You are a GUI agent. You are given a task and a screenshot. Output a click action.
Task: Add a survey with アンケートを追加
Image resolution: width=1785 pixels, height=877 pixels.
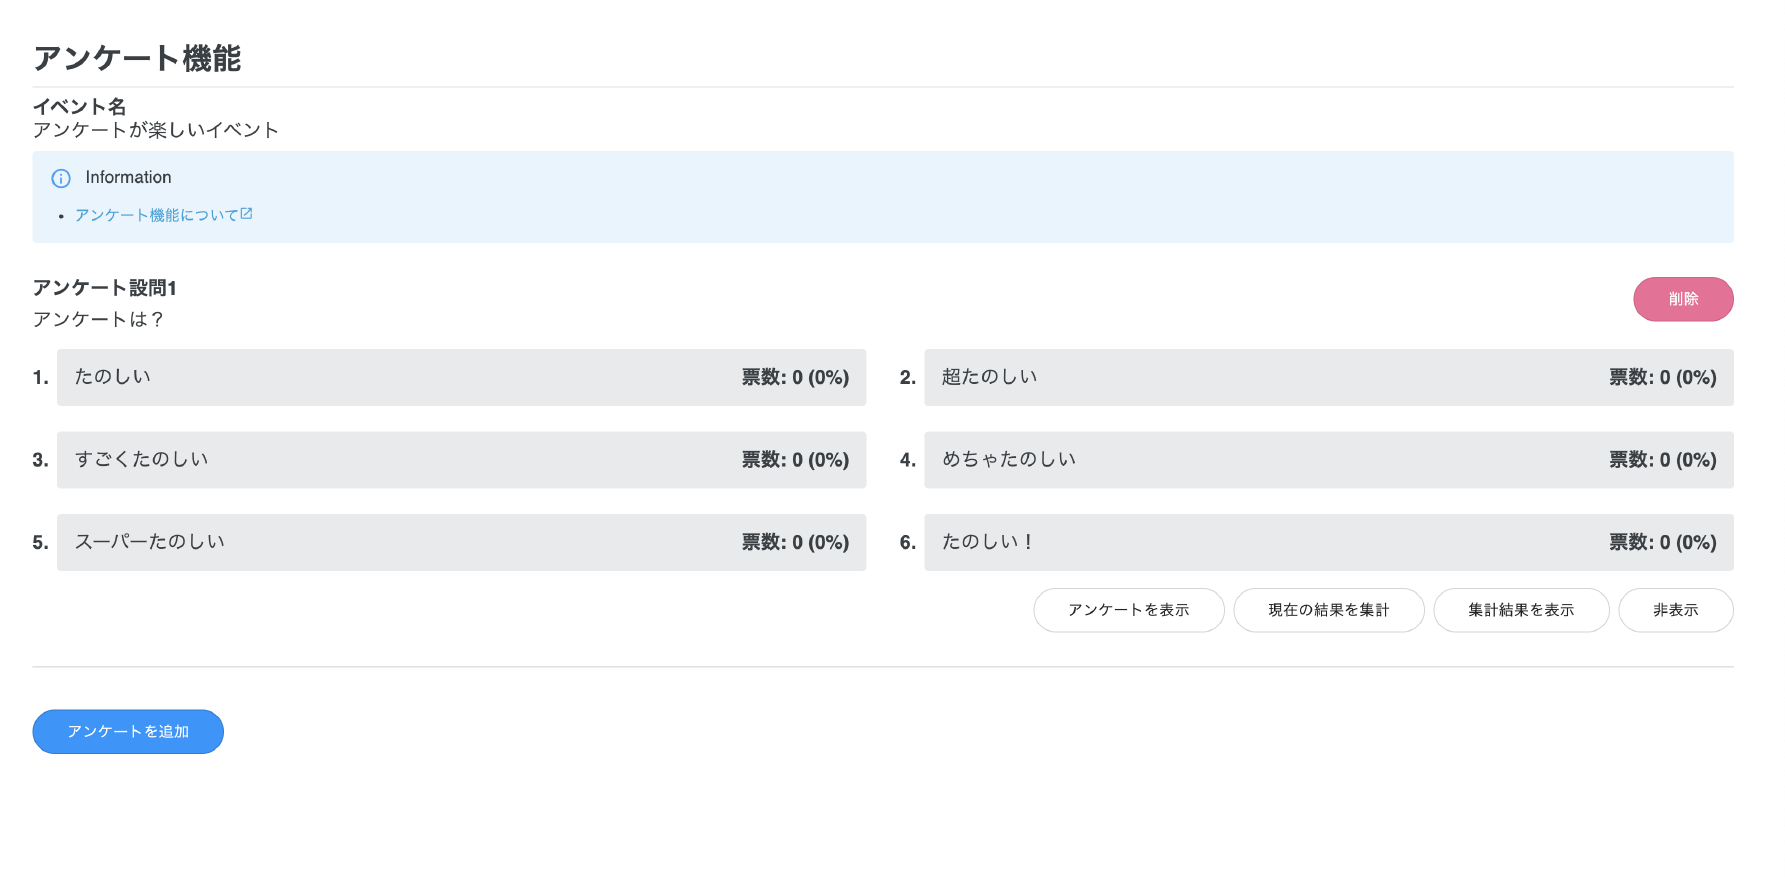point(128,732)
